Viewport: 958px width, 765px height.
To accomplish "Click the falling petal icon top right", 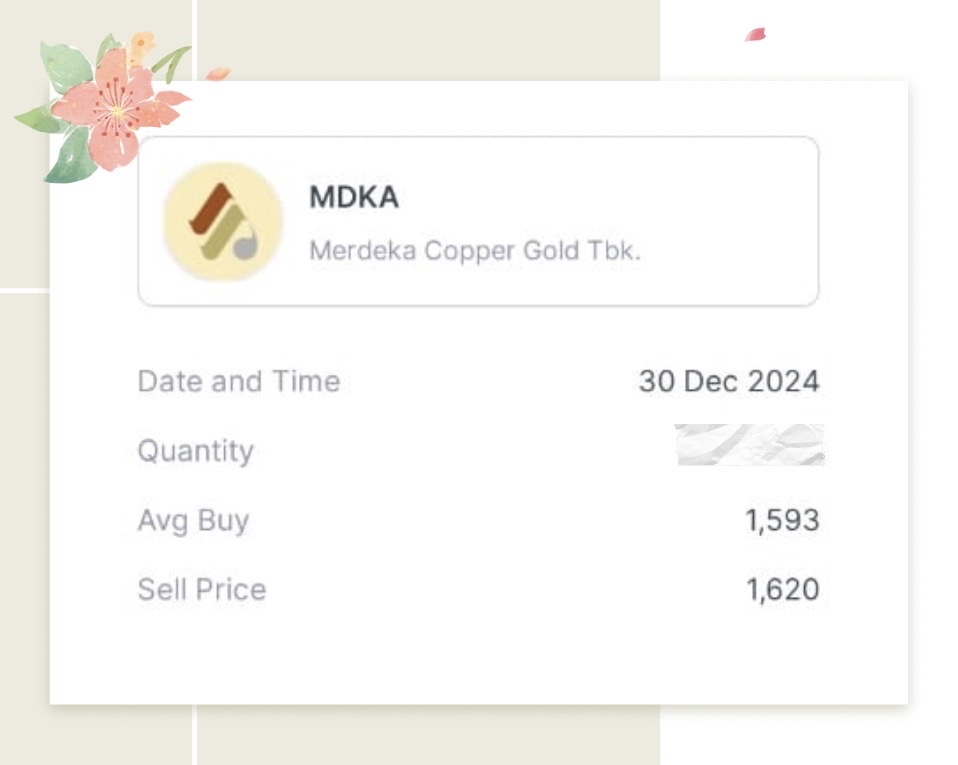I will (757, 32).
